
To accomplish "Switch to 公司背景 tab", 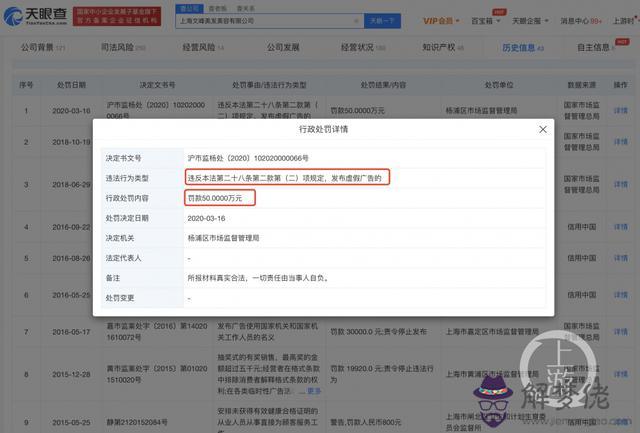I will (43, 48).
